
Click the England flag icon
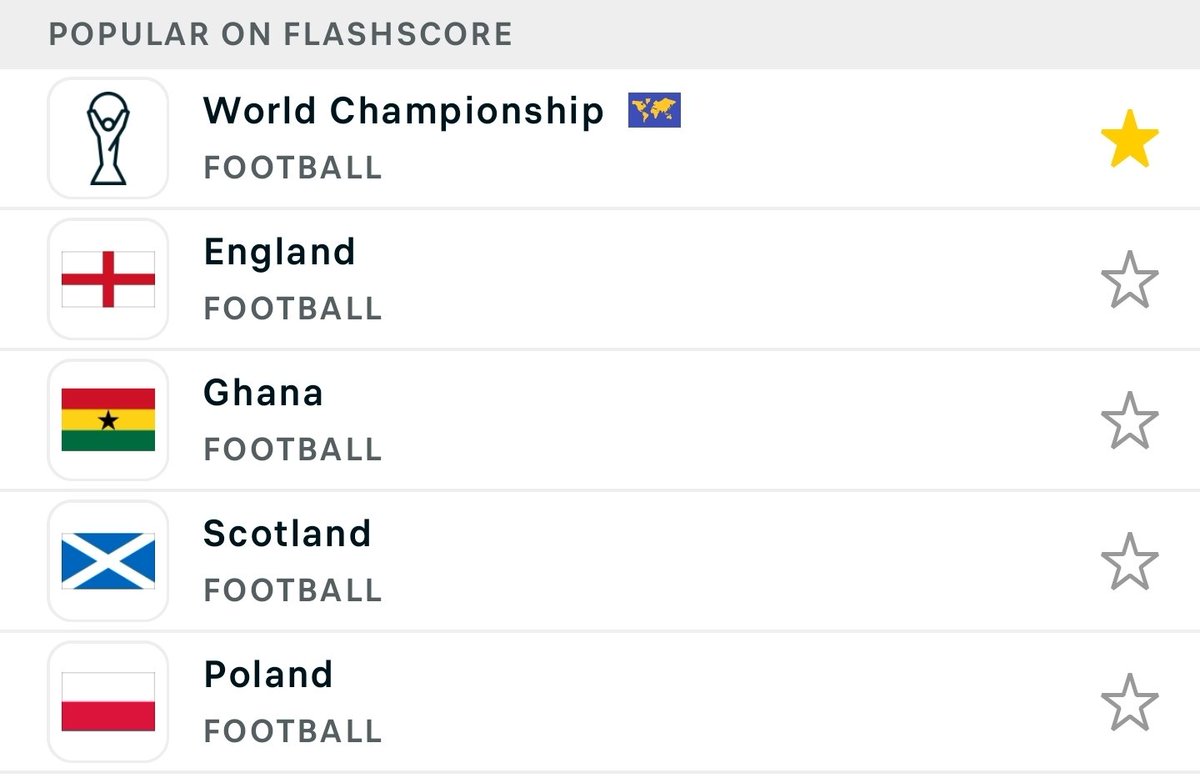108,279
